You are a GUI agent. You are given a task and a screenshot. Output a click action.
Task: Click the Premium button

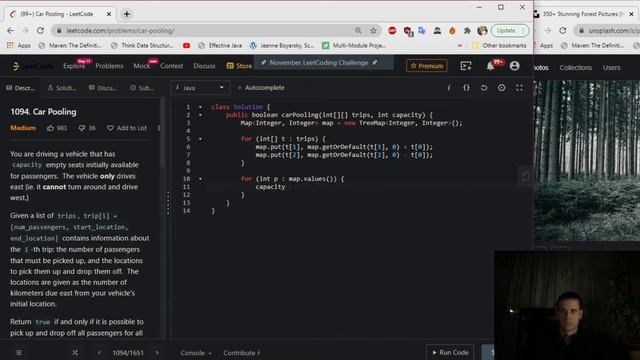427,66
